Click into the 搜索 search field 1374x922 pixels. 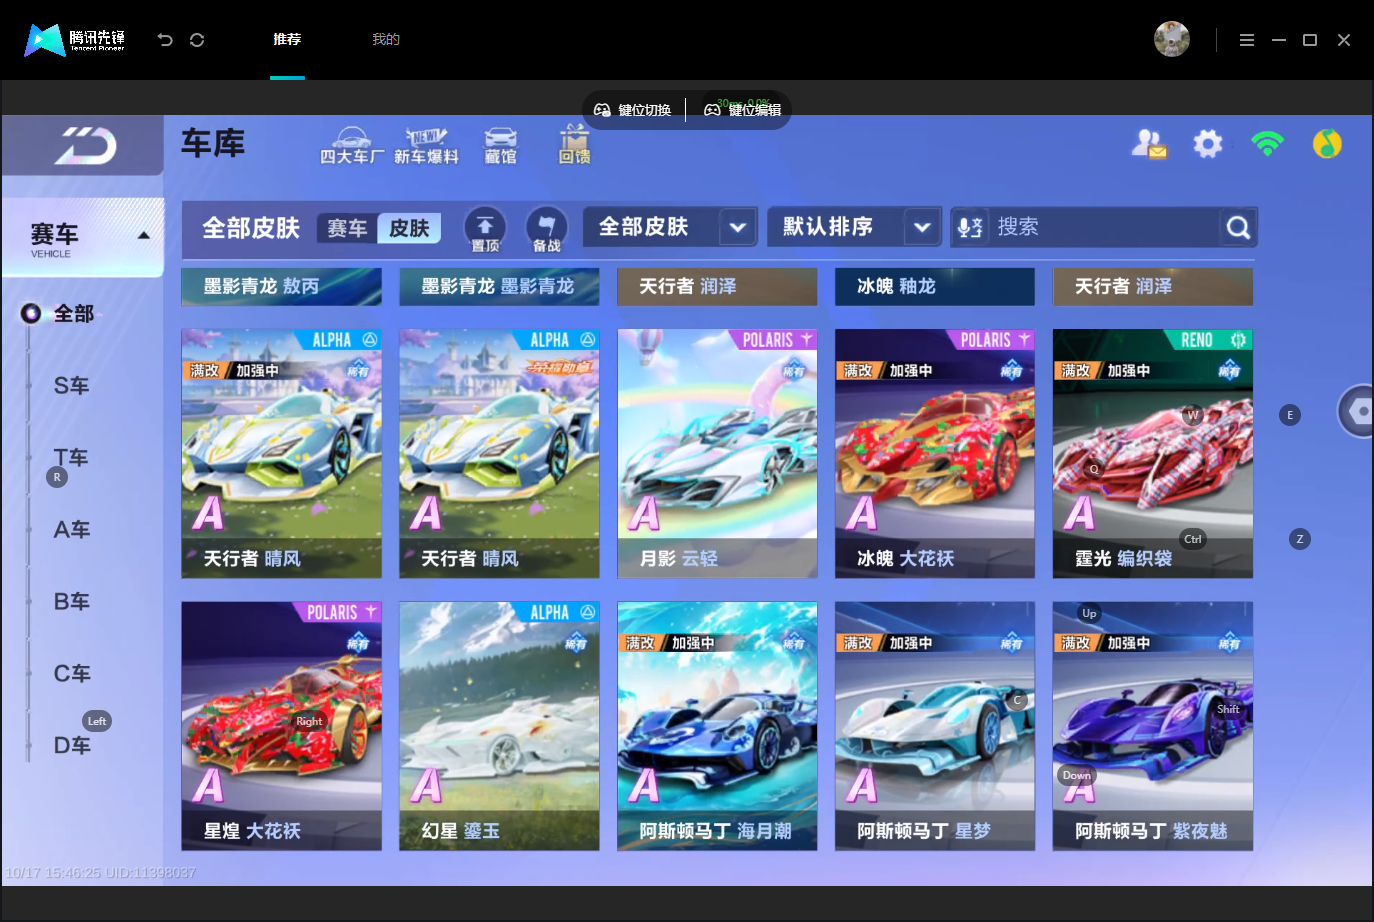tap(1105, 228)
